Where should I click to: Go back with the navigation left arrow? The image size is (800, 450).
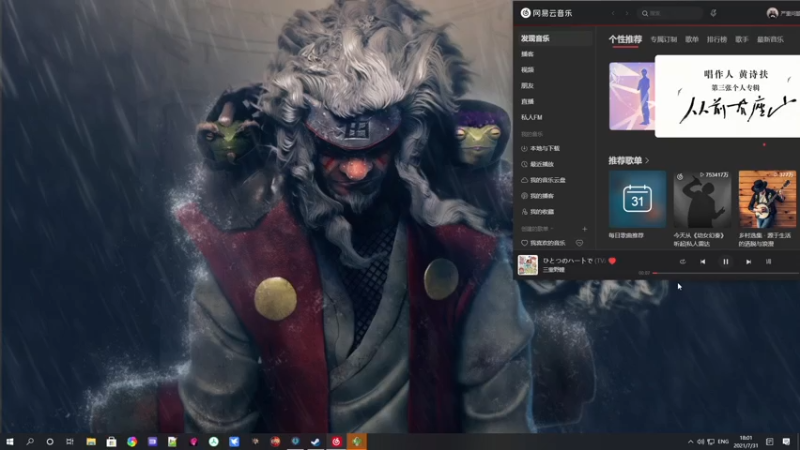coord(613,13)
